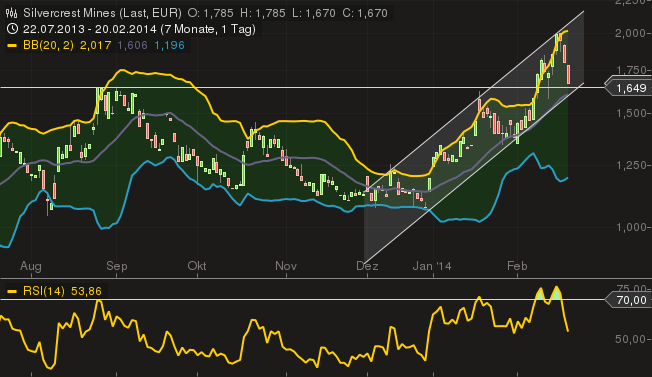Click the 70,00 RSI level marker
652x377 pixels.
628,300
